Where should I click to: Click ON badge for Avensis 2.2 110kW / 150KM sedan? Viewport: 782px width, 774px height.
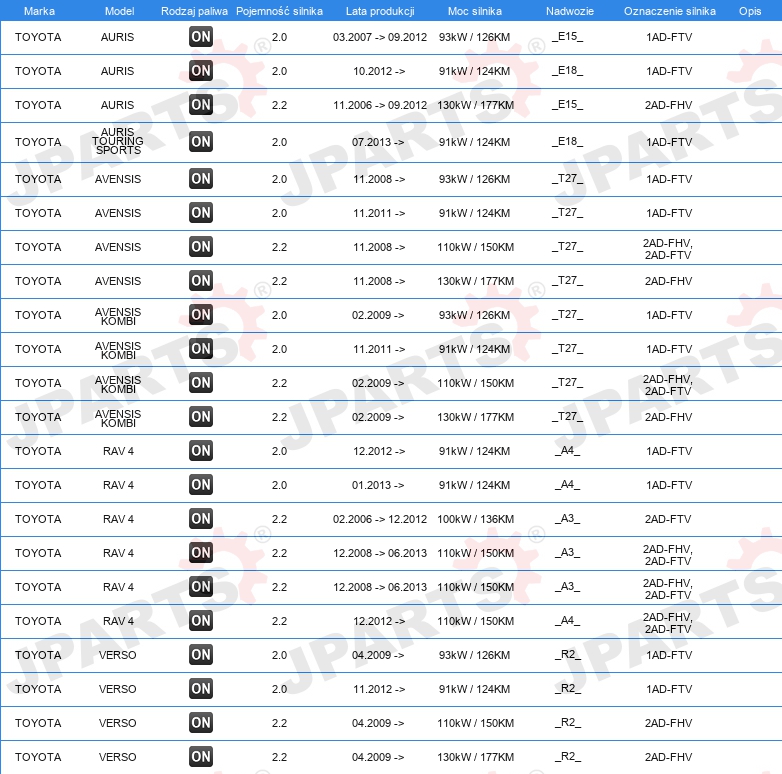pos(201,246)
